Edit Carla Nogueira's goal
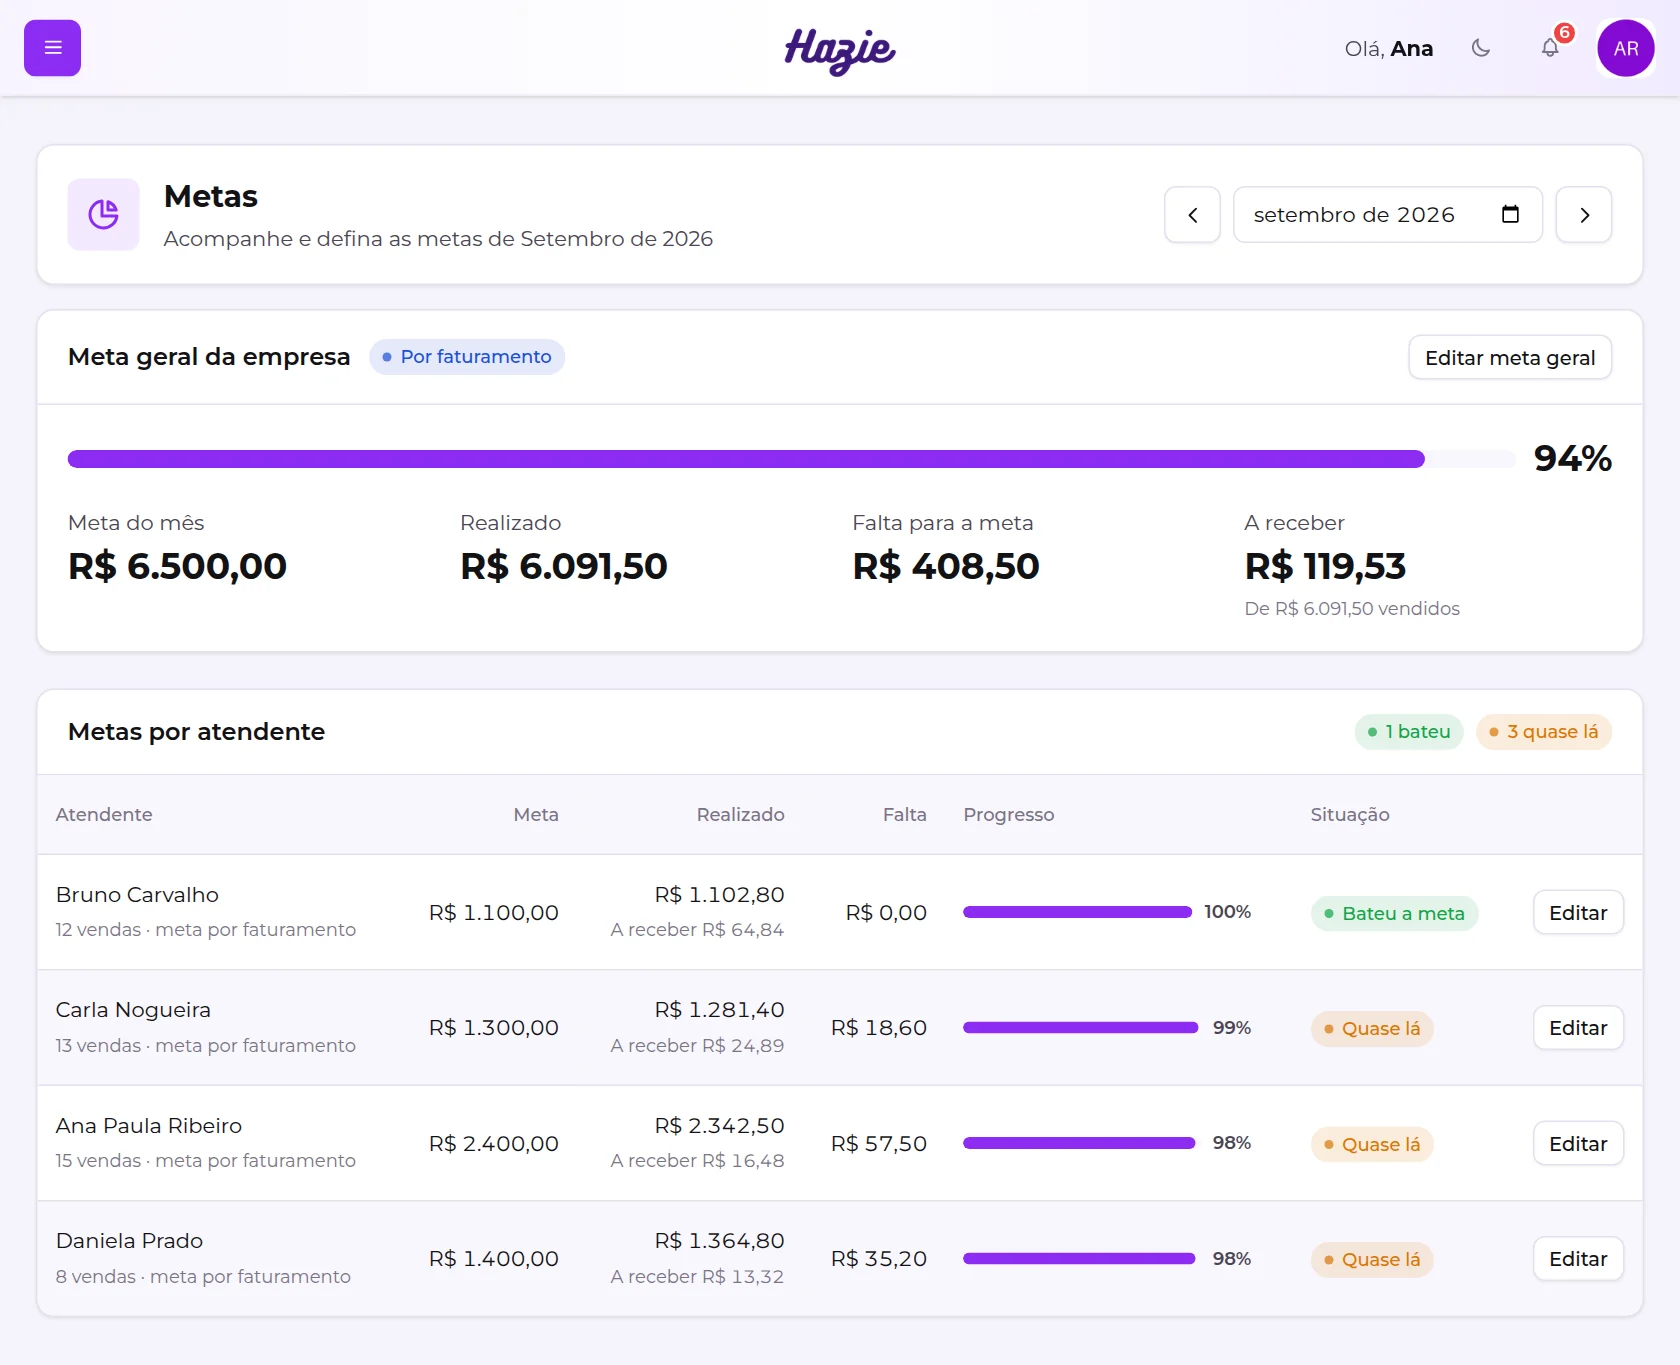1680x1365 pixels. (1578, 1028)
